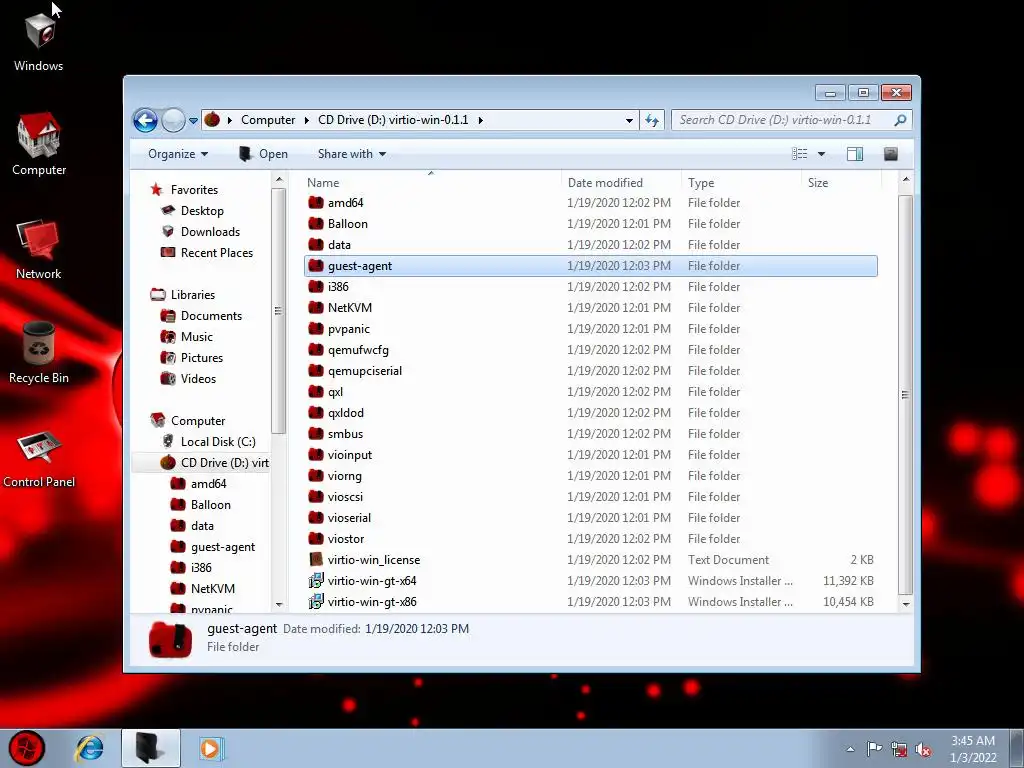Screen dimensions: 1024x768
Task: Select the amd64 folder in file list
Action: pyautogui.click(x=591, y=203)
